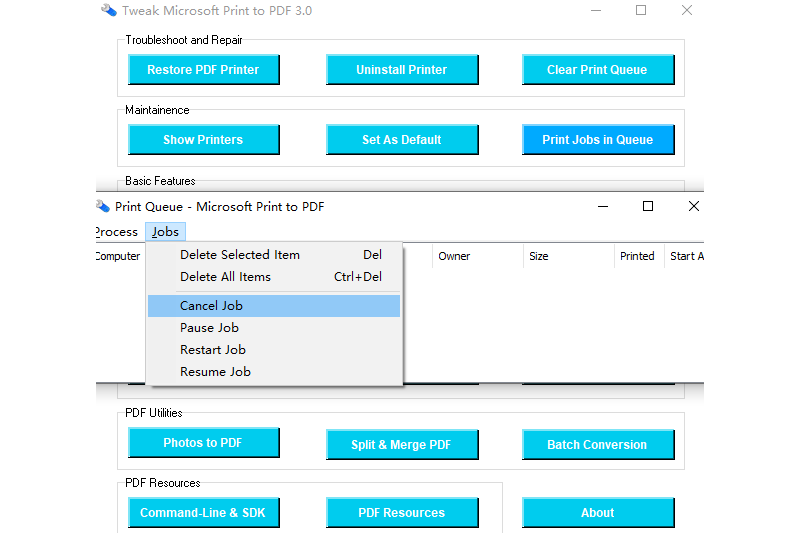Open the Process menu in Print Queue
Image resolution: width=800 pixels, height=533 pixels.
(x=117, y=232)
